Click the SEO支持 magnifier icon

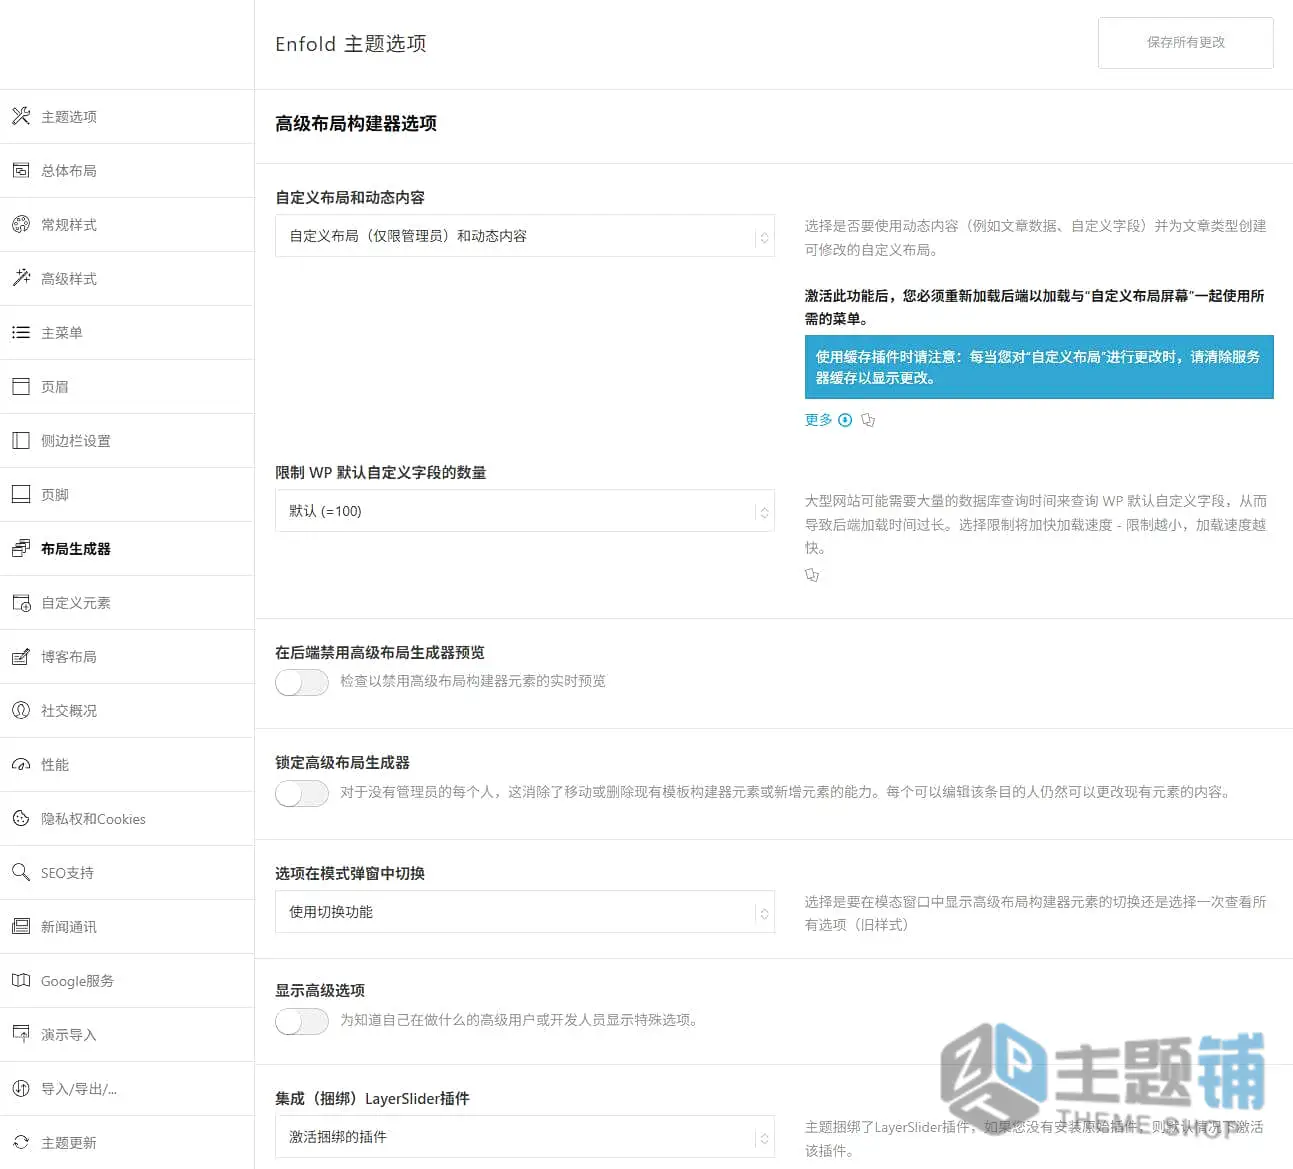pos(21,872)
